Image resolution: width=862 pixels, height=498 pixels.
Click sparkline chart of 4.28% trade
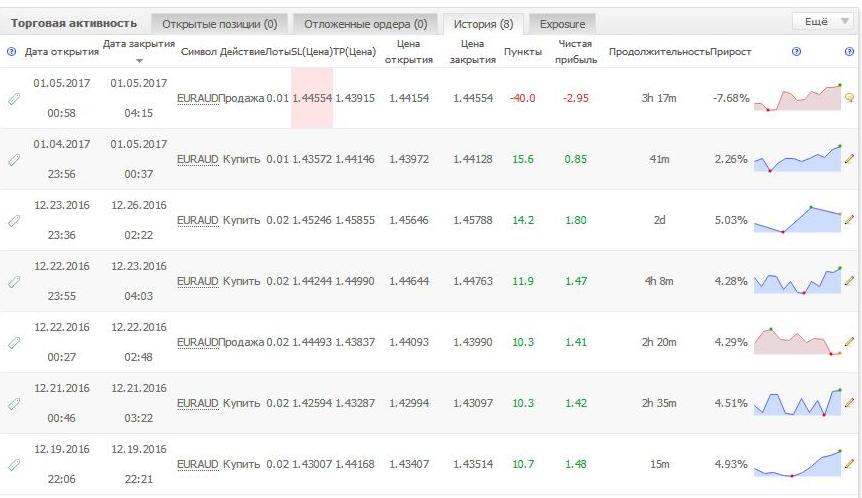(x=798, y=281)
